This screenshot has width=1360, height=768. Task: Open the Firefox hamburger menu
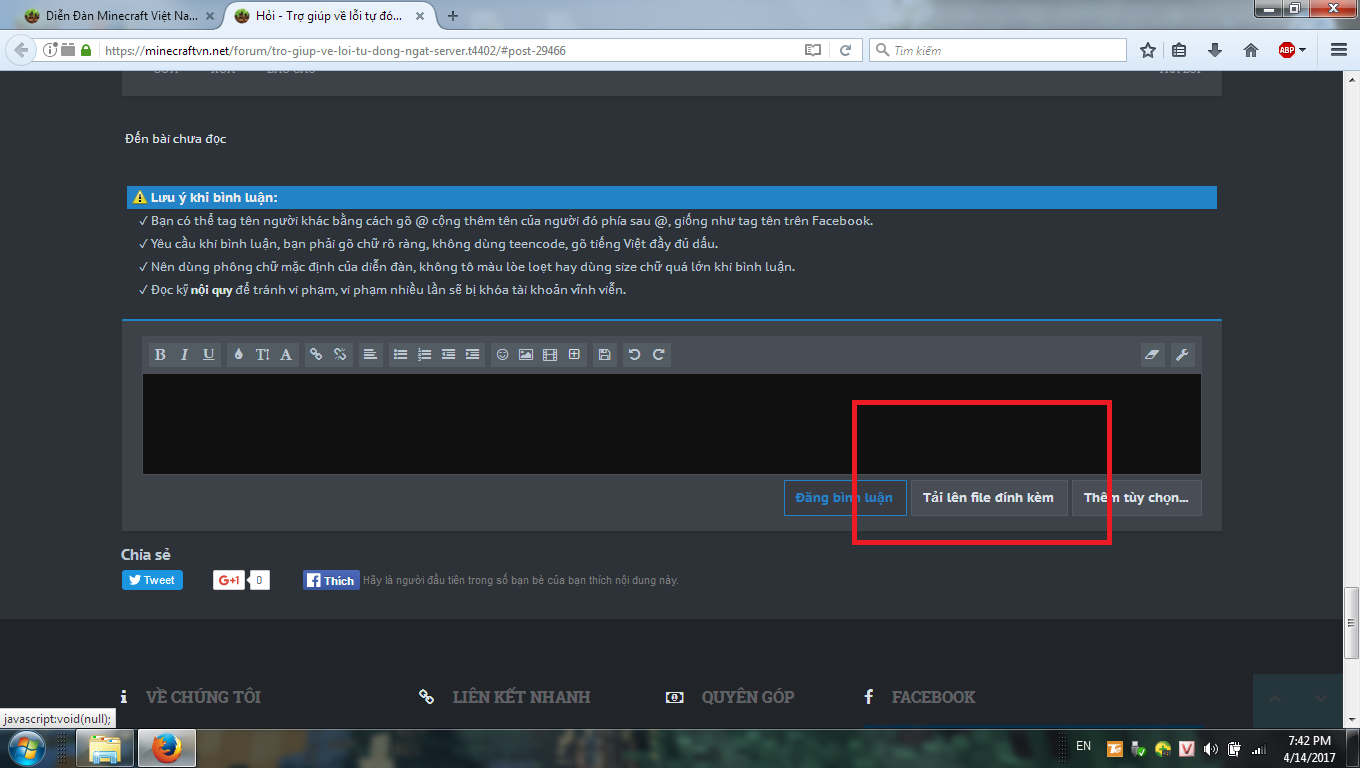click(x=1339, y=50)
